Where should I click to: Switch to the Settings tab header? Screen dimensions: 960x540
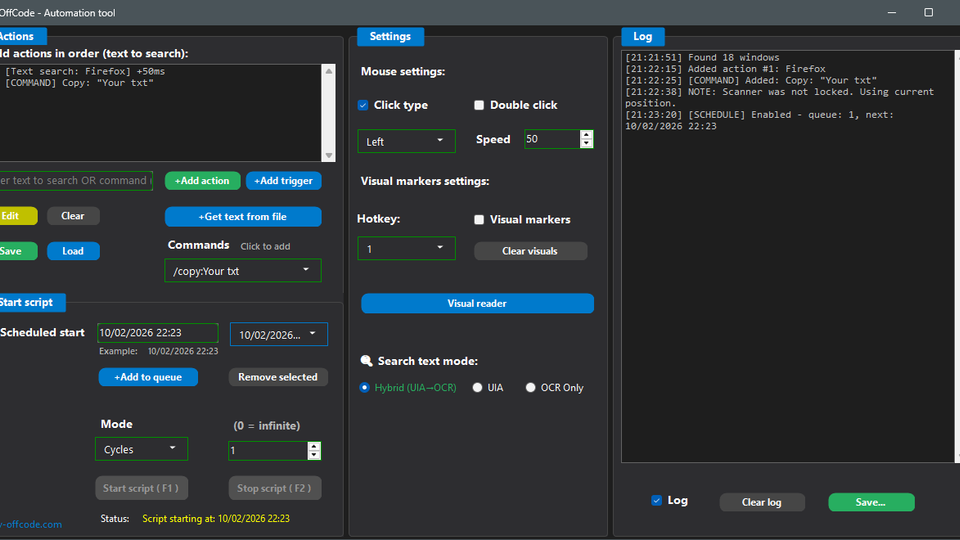coord(390,36)
